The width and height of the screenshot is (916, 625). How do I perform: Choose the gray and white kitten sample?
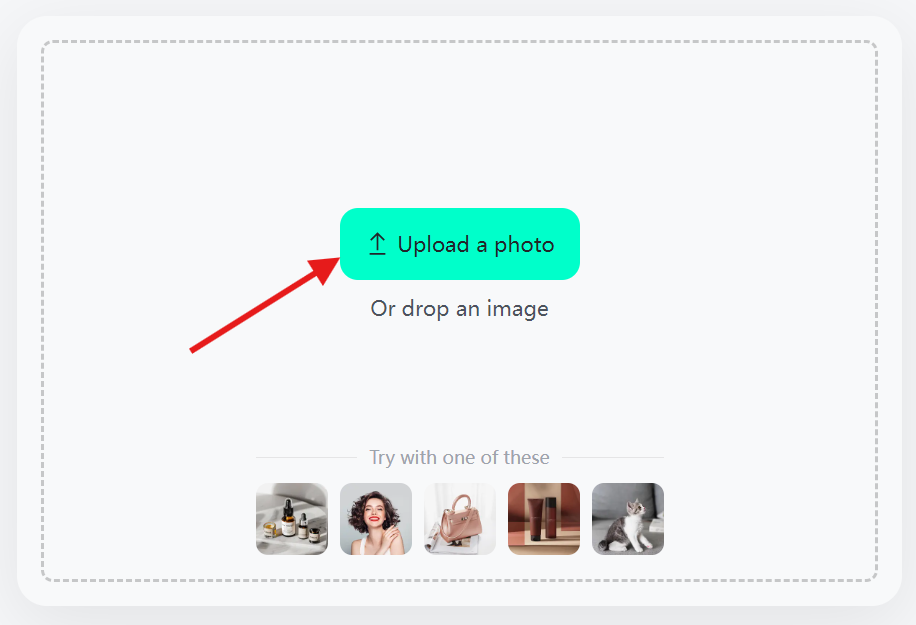(x=628, y=519)
